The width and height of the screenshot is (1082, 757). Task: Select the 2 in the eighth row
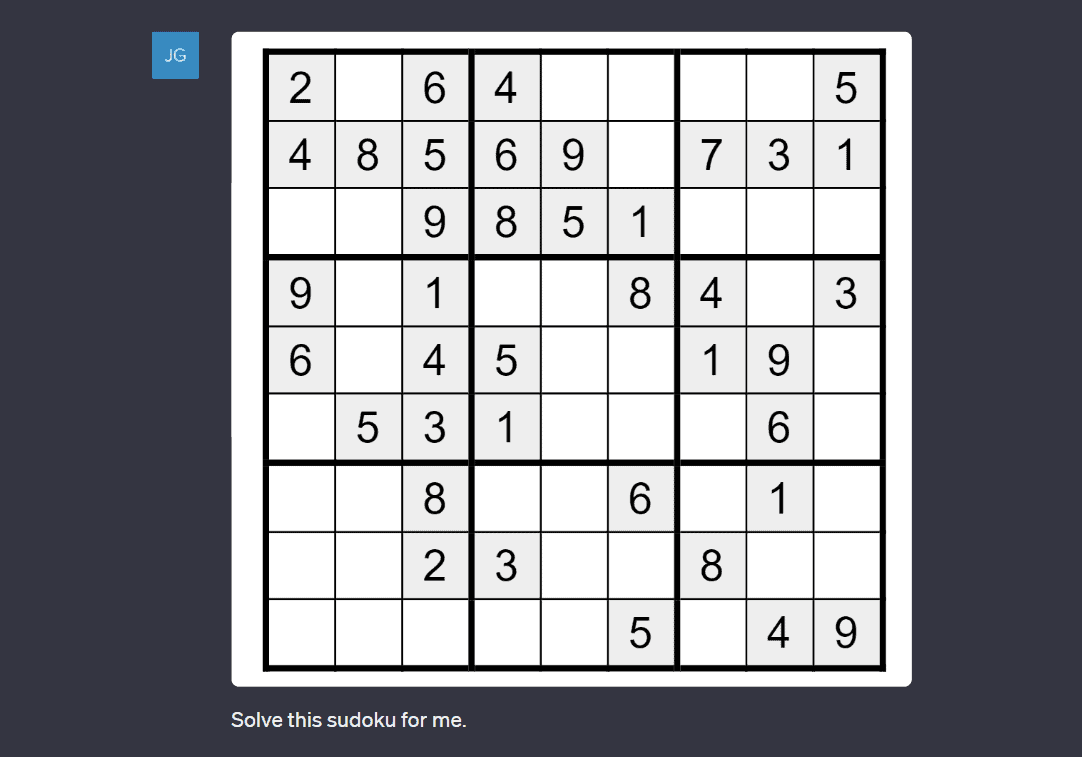point(435,566)
